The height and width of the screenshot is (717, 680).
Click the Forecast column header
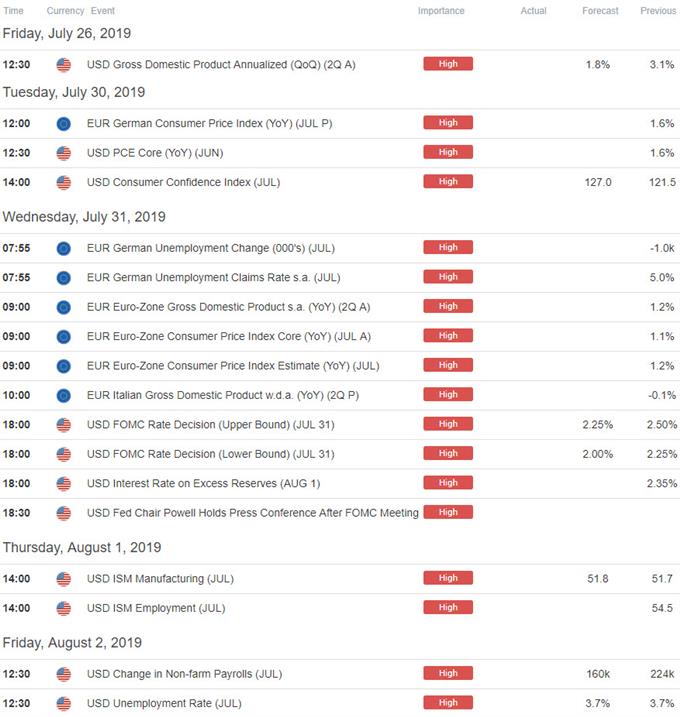600,11
